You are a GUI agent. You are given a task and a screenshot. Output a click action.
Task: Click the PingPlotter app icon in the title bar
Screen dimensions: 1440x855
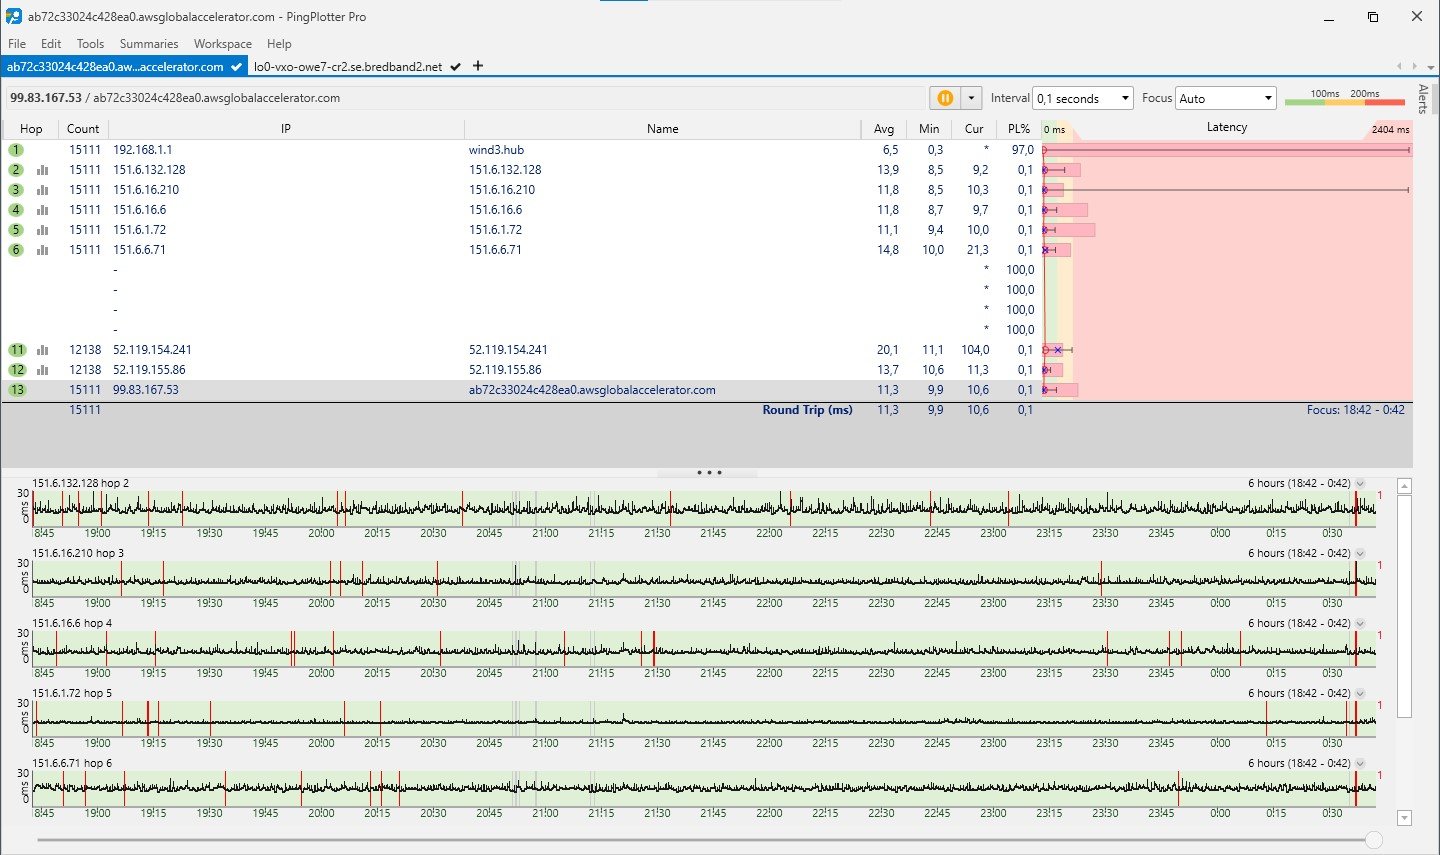14,17
